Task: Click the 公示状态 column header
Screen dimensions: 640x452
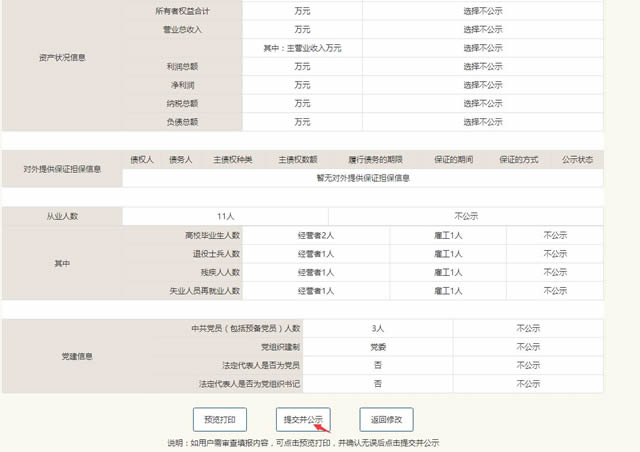Action: 577,160
